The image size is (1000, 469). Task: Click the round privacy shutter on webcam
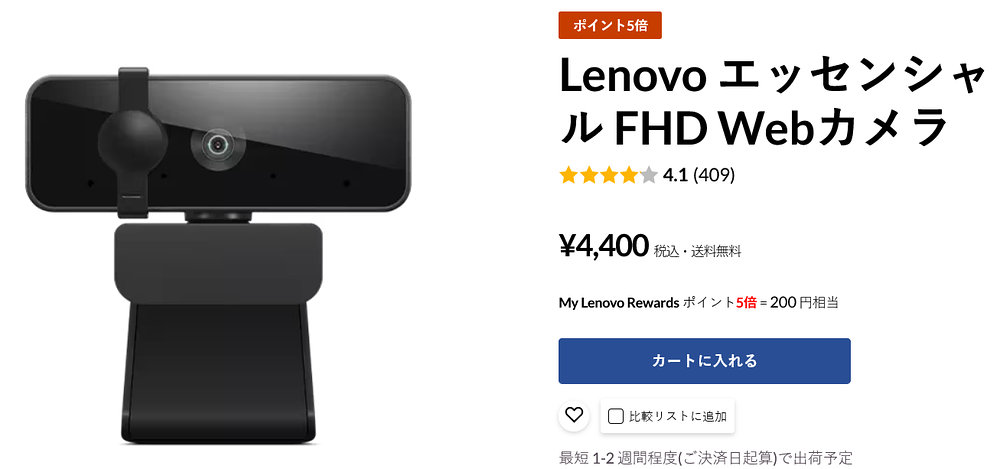[133, 141]
